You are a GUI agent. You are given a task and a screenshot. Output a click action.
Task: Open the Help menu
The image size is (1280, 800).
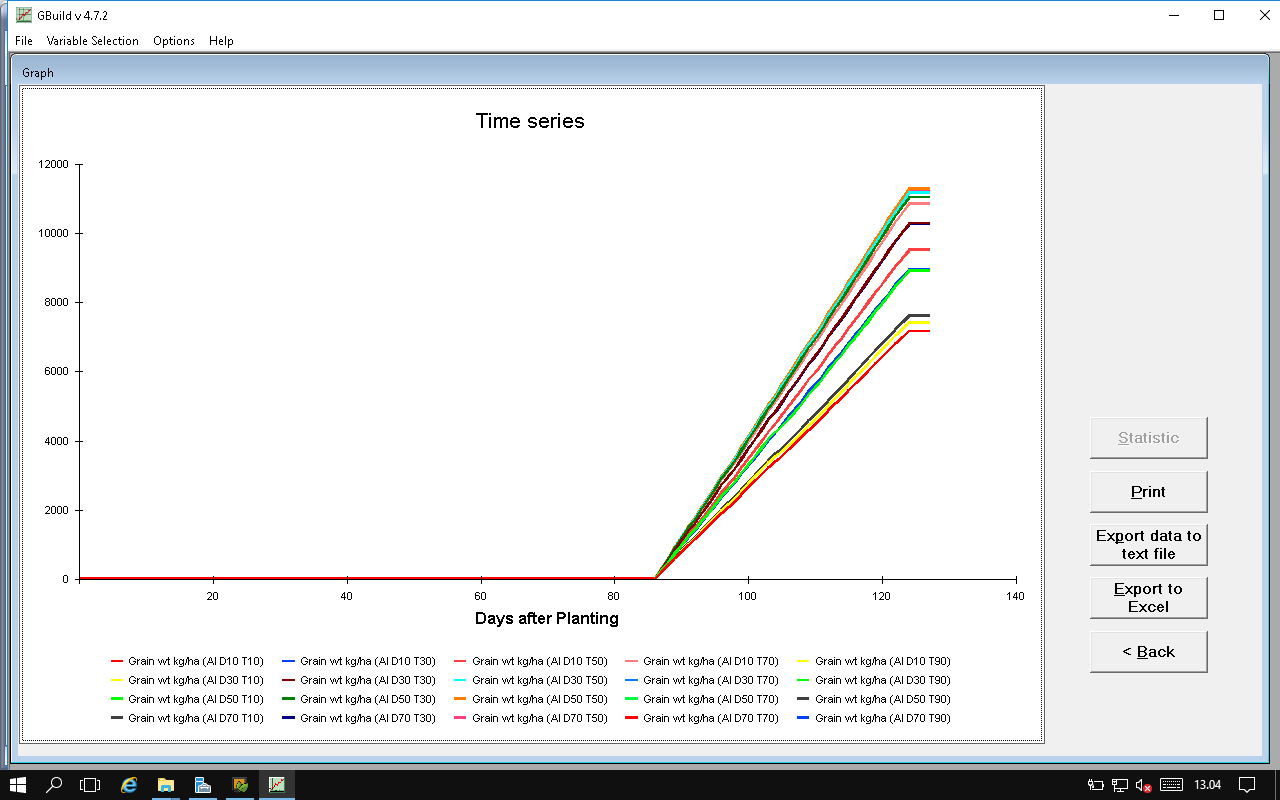point(221,41)
